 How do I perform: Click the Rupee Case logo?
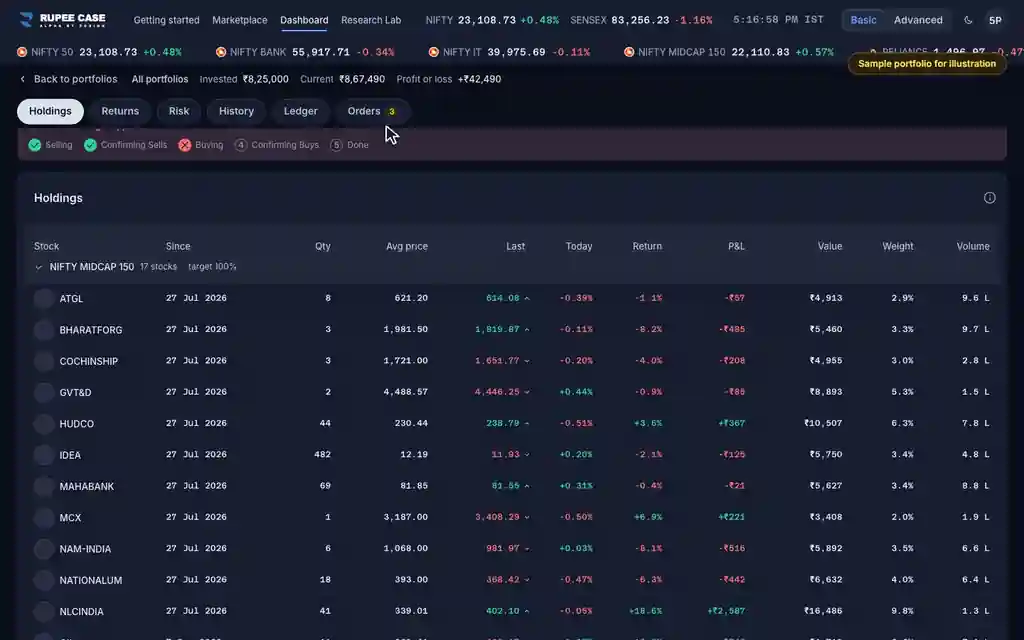[x=63, y=20]
